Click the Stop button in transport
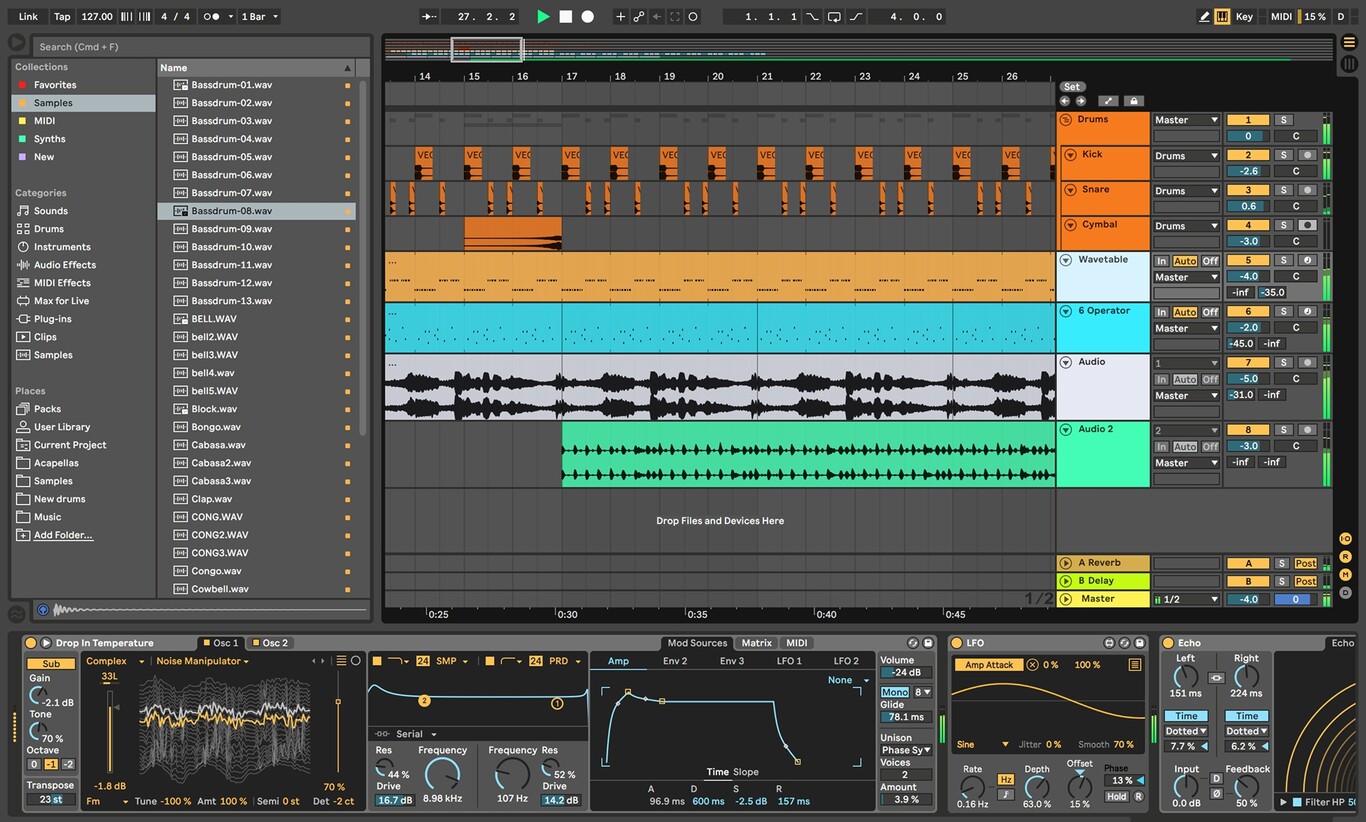This screenshot has height=822, width=1366. pos(565,17)
